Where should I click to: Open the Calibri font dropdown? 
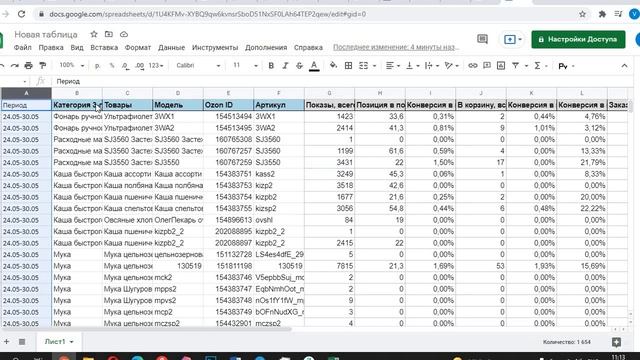[198, 65]
